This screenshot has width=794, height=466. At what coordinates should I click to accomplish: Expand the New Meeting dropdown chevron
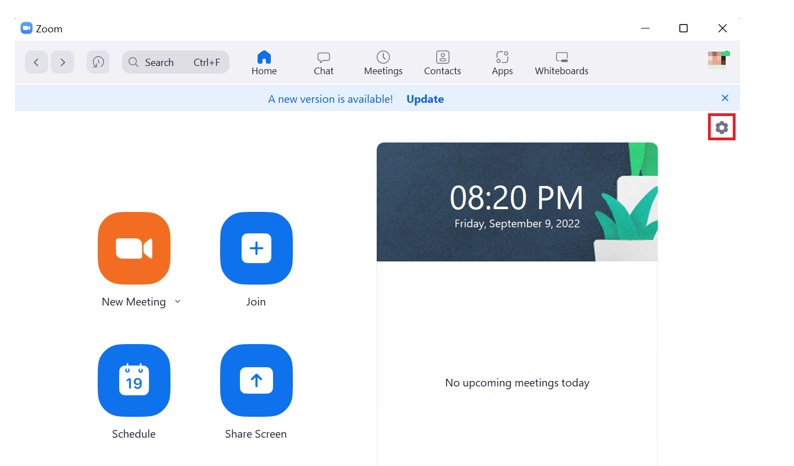click(x=178, y=302)
